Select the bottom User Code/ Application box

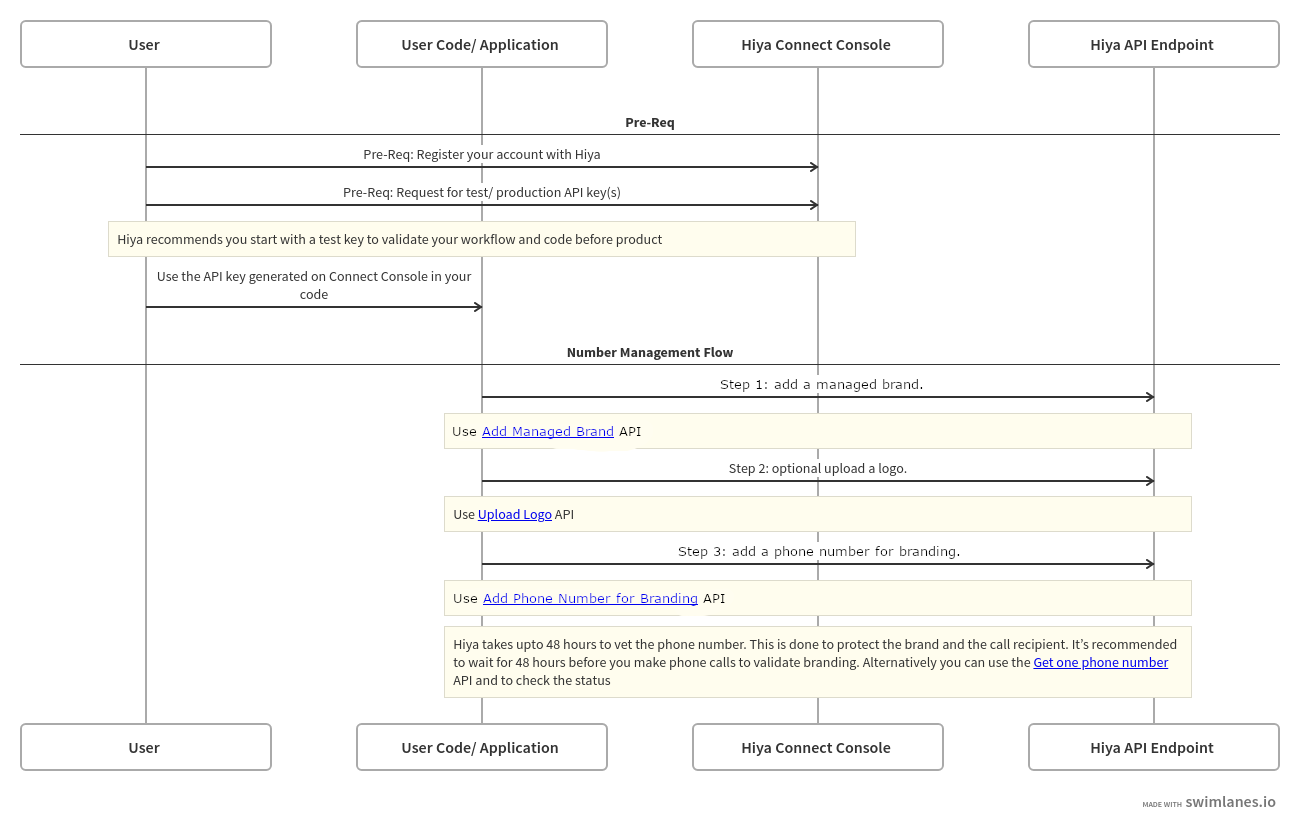tap(482, 747)
